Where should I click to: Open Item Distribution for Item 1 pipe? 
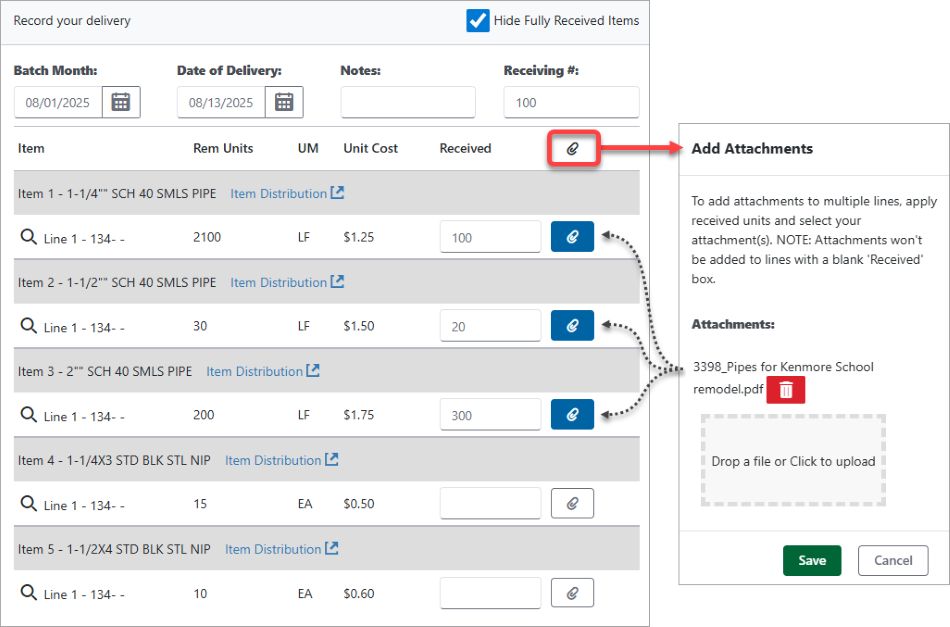point(287,194)
